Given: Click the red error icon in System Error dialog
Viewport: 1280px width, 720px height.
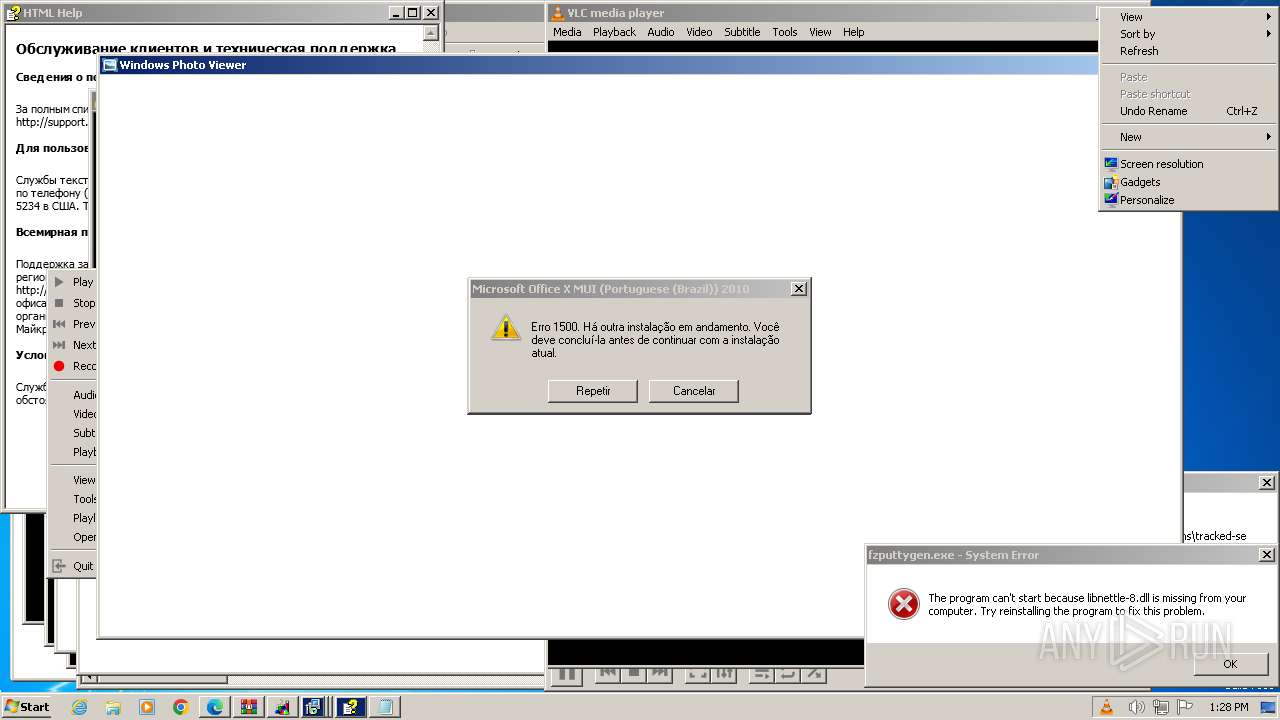Looking at the screenshot, I should click(x=903, y=603).
